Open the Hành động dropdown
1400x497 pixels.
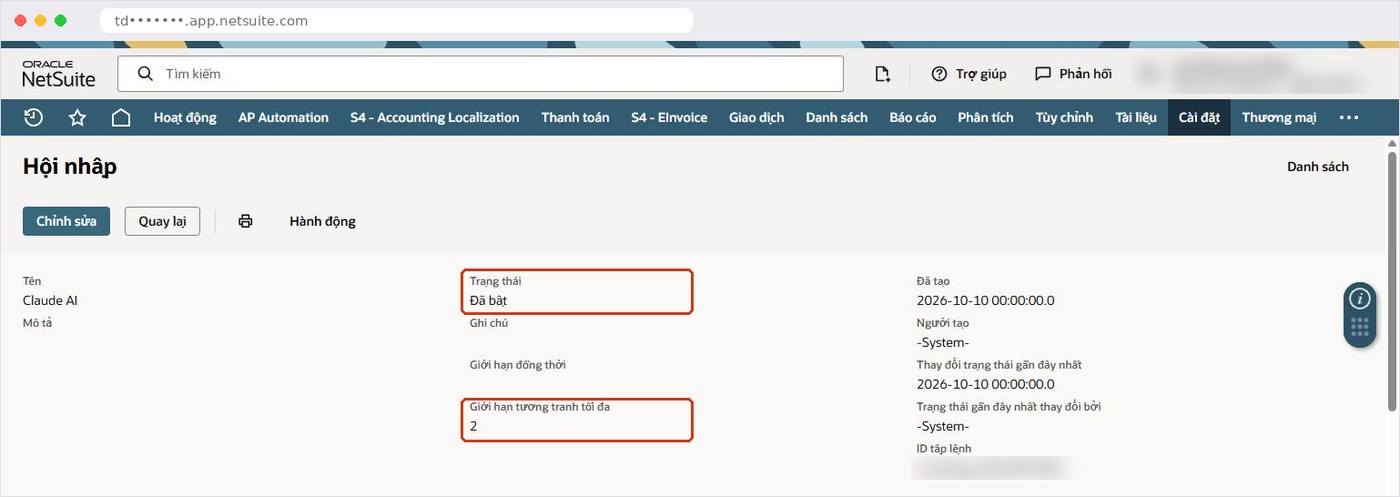tap(322, 221)
